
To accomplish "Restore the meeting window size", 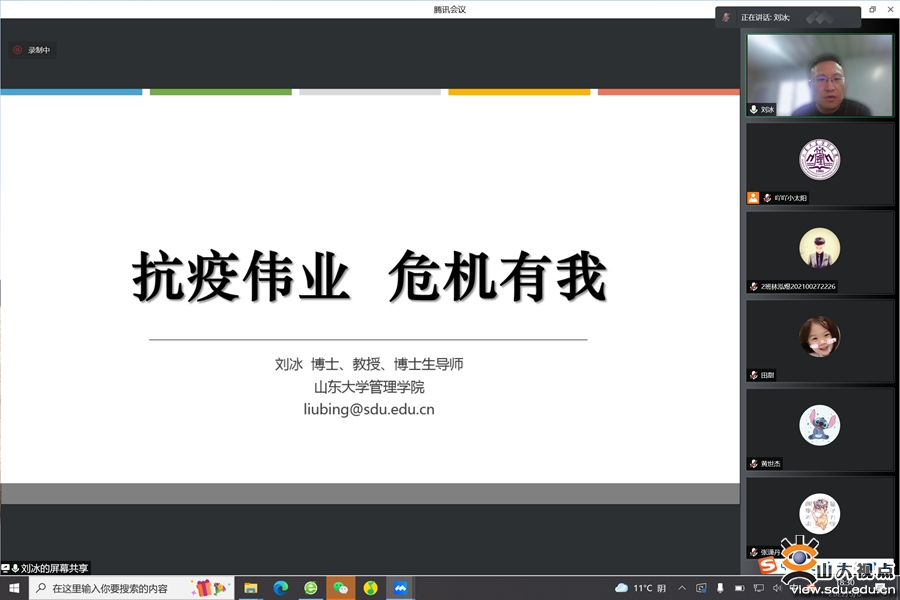I will pos(871,9).
